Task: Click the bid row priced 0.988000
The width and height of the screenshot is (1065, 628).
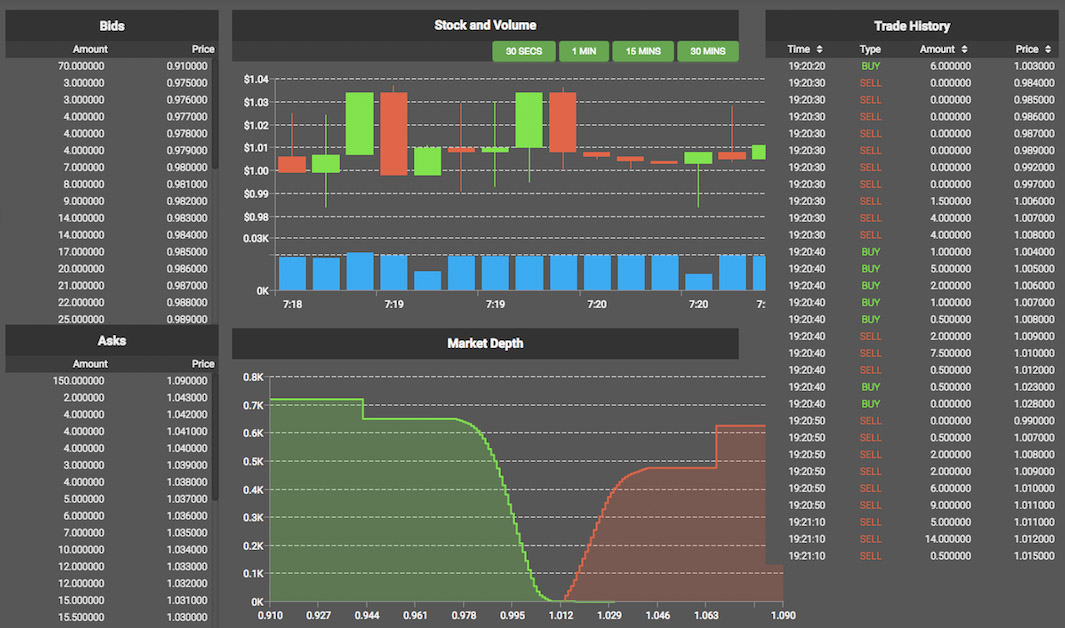Action: pos(109,302)
